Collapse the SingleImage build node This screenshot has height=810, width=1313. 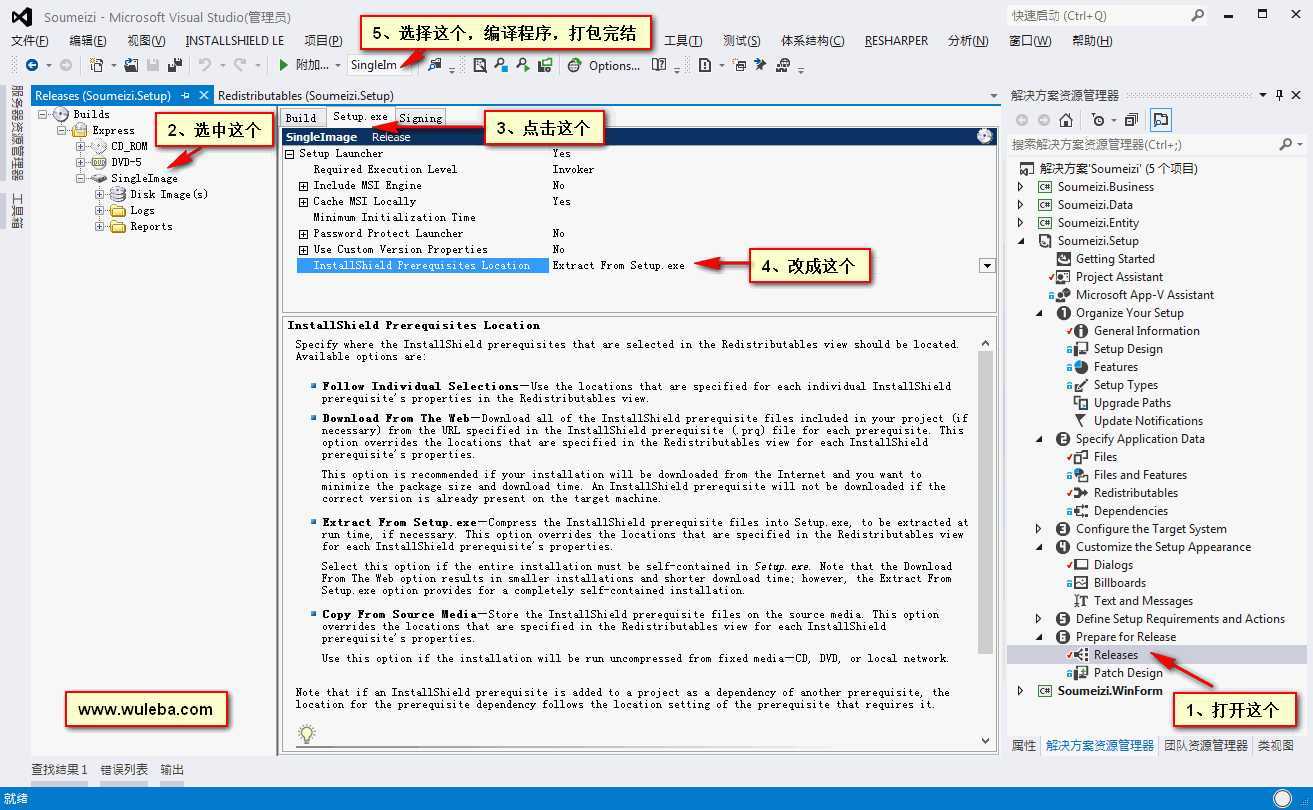click(x=81, y=178)
